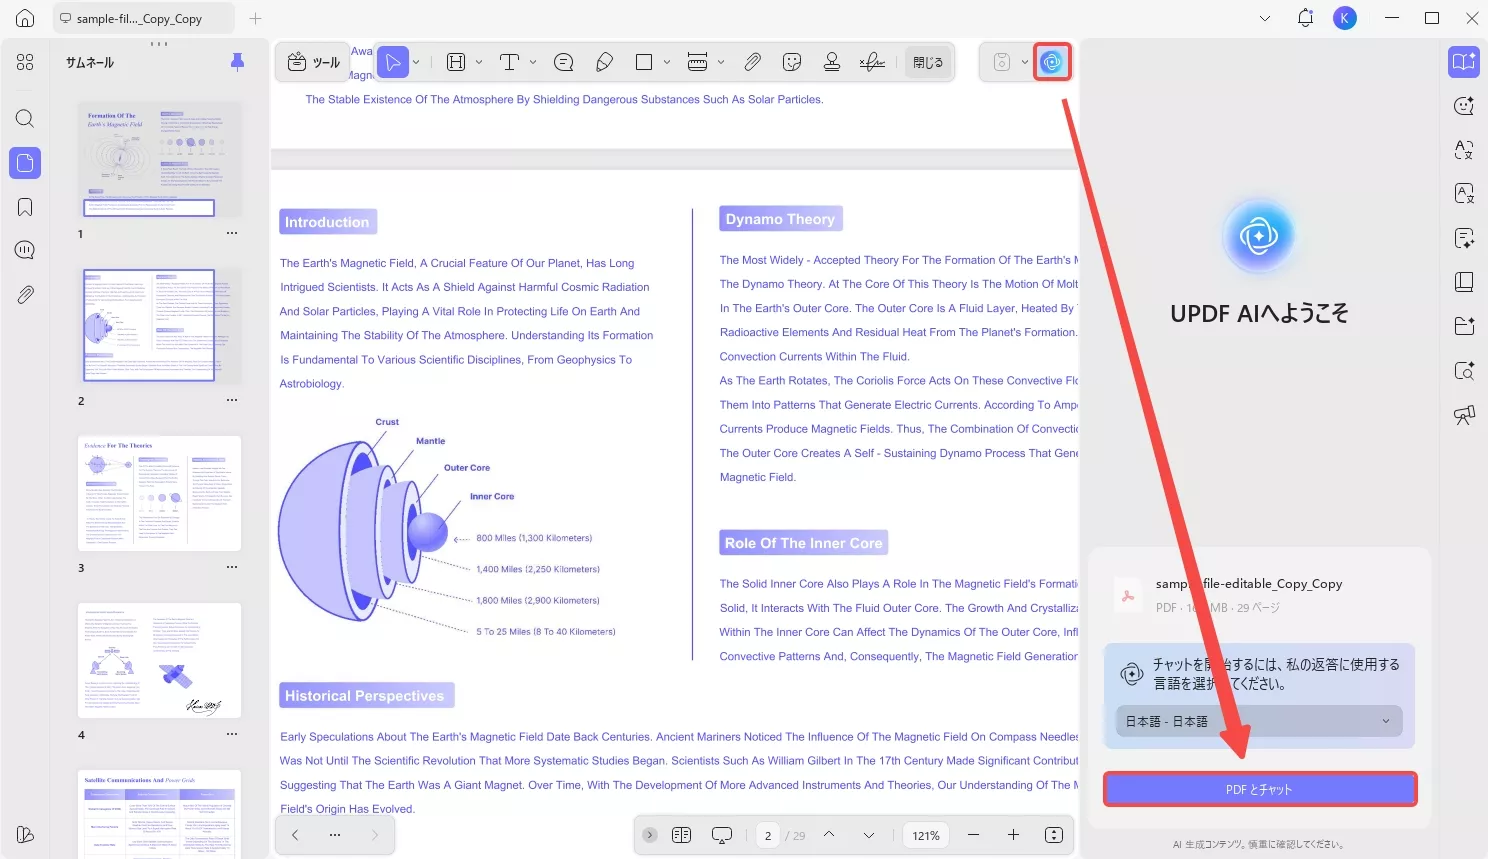Select the page 3 thumbnail
This screenshot has height=859, width=1488.
pos(160,493)
